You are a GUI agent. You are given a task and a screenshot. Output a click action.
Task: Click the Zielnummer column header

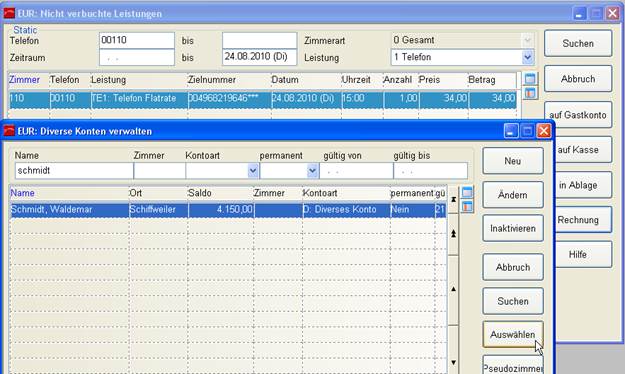click(229, 80)
